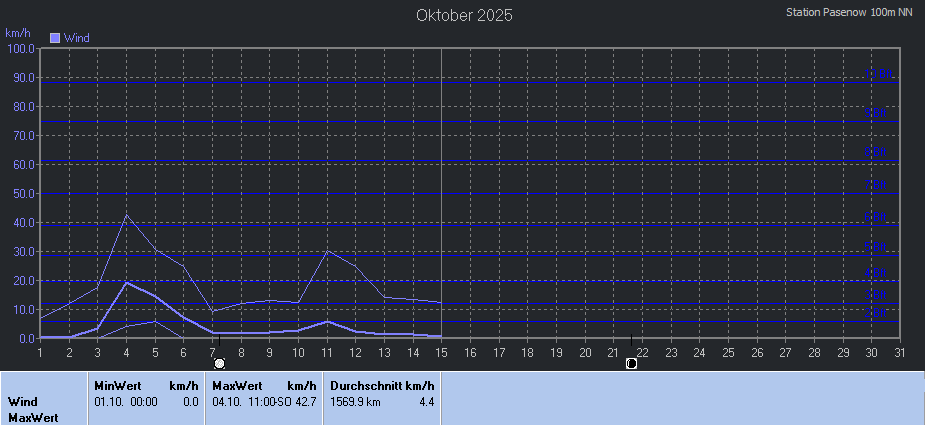Click the full moon icon below day 7

click(x=220, y=363)
